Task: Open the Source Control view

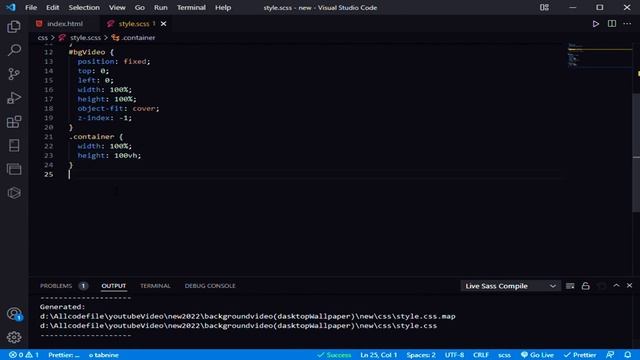Action: [x=14, y=74]
